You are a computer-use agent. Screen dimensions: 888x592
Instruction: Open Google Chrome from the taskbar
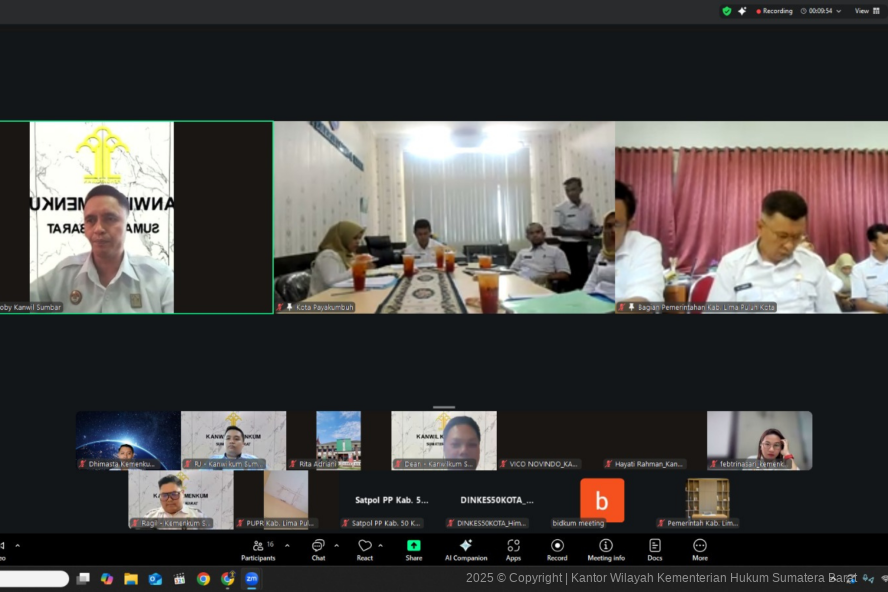tap(203, 579)
